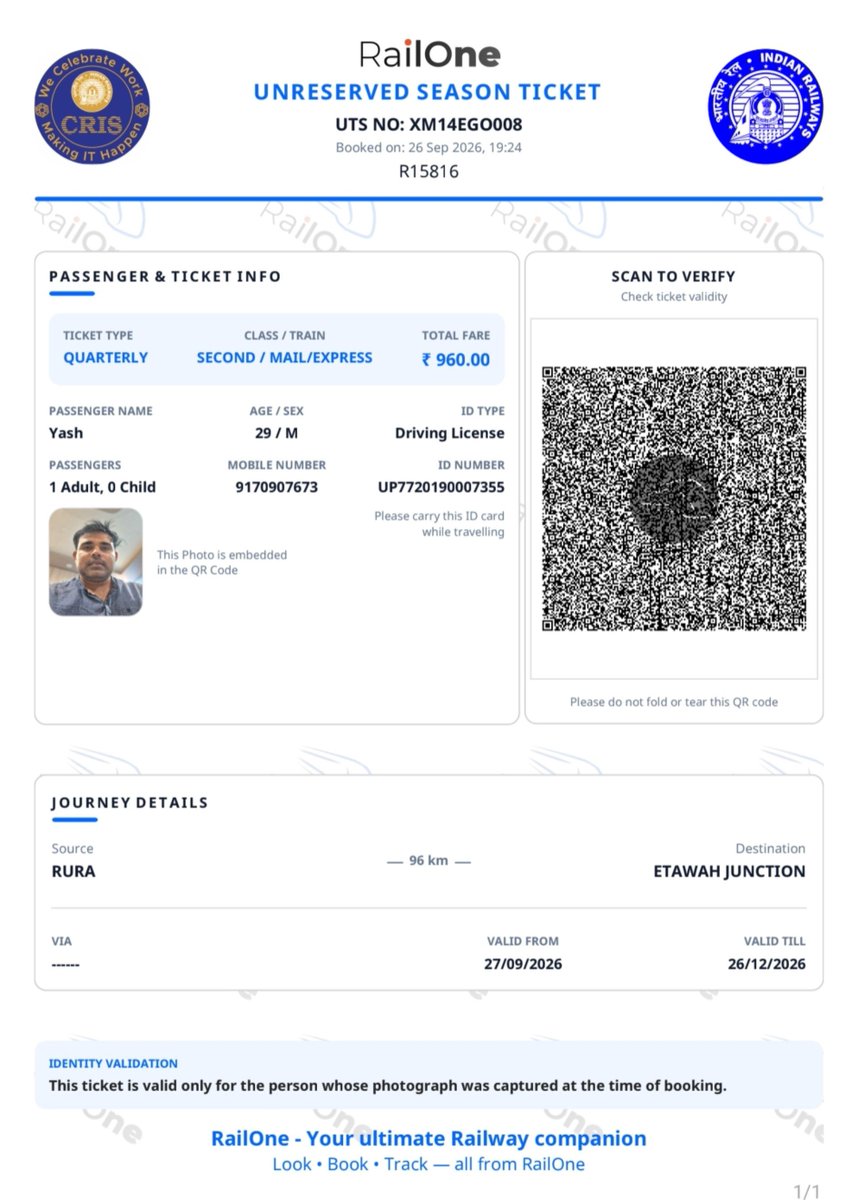
Task: Select ticket type QUARTERLY
Action: (x=106, y=358)
